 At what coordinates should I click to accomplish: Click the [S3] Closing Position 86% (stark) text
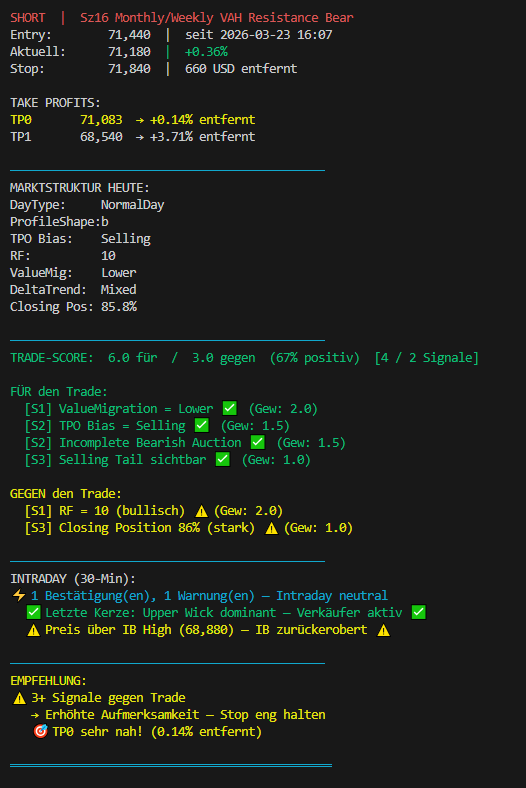point(140,528)
